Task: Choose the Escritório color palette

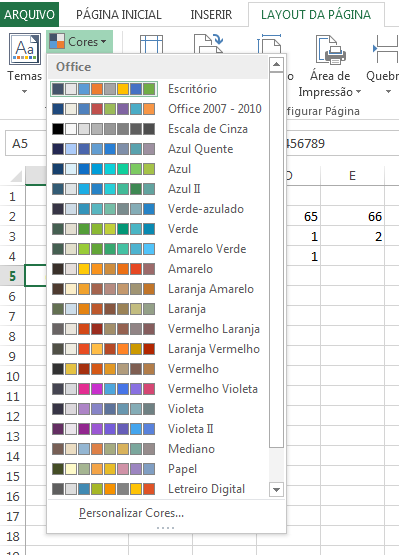Action: click(x=158, y=89)
